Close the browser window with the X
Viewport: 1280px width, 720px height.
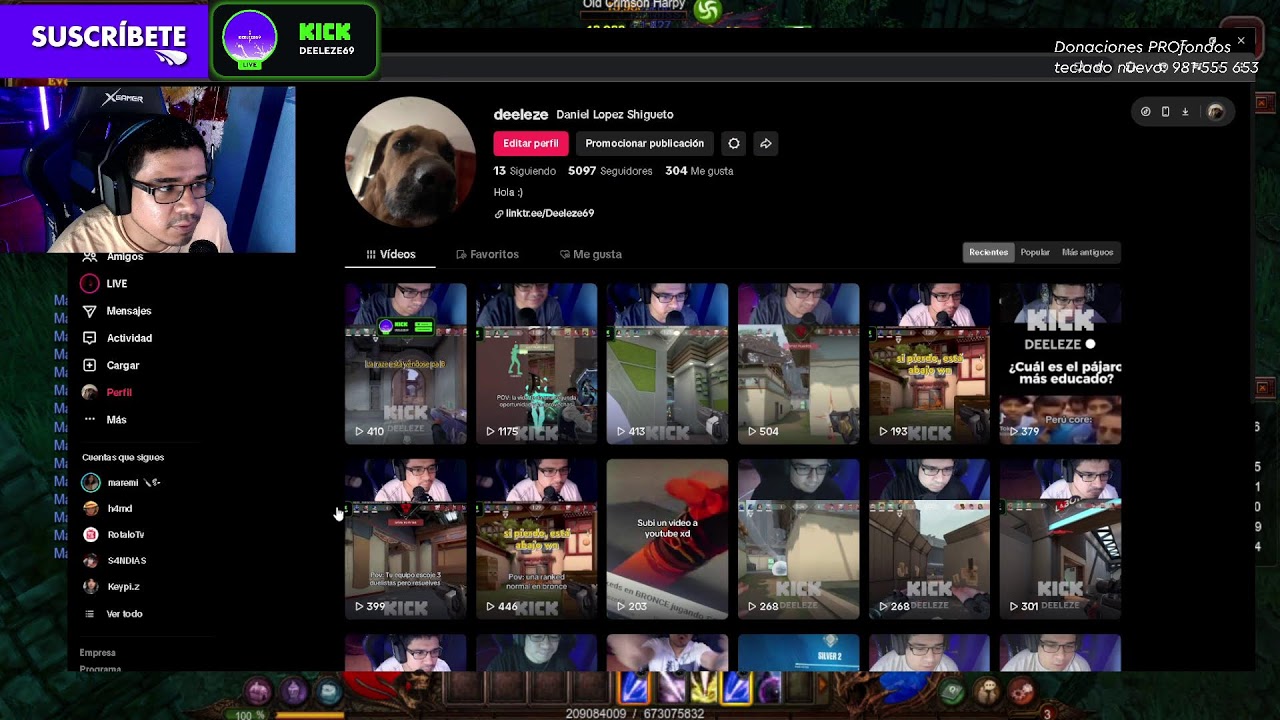(1241, 41)
